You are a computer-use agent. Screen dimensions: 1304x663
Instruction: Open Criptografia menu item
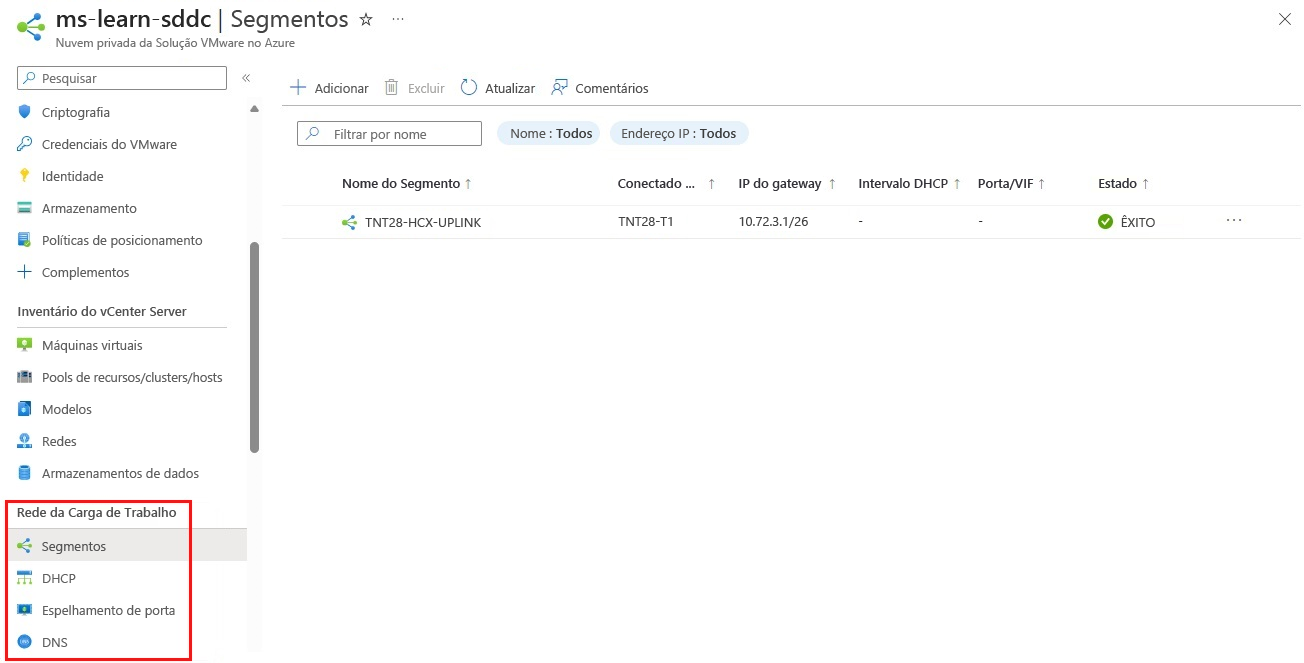click(76, 112)
